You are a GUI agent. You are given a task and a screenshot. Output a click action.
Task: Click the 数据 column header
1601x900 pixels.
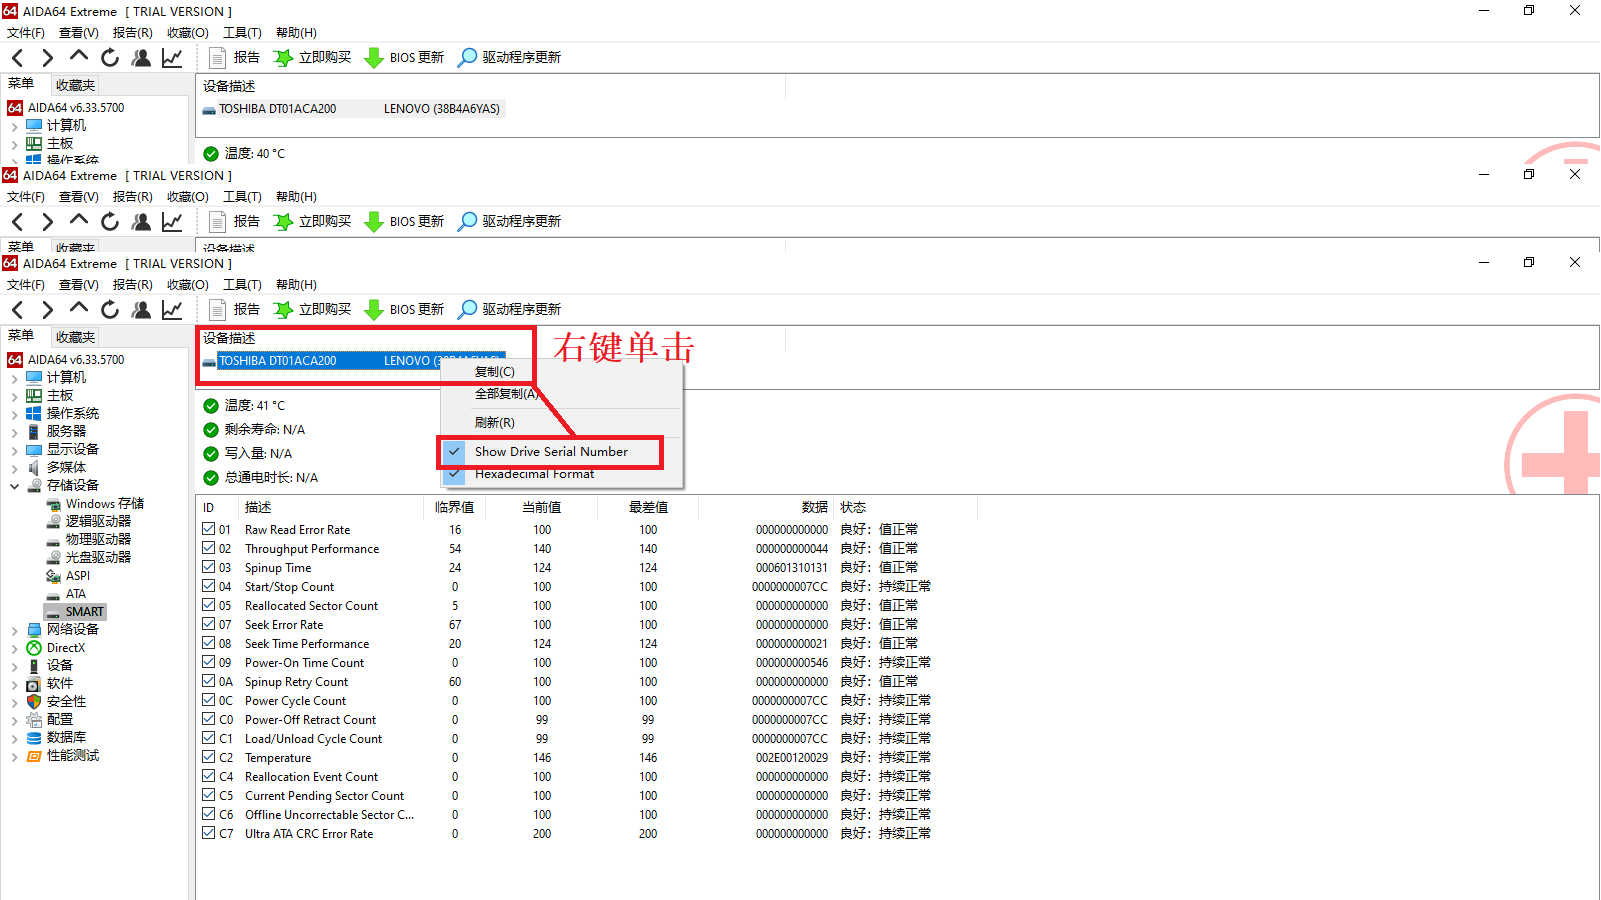814,508
